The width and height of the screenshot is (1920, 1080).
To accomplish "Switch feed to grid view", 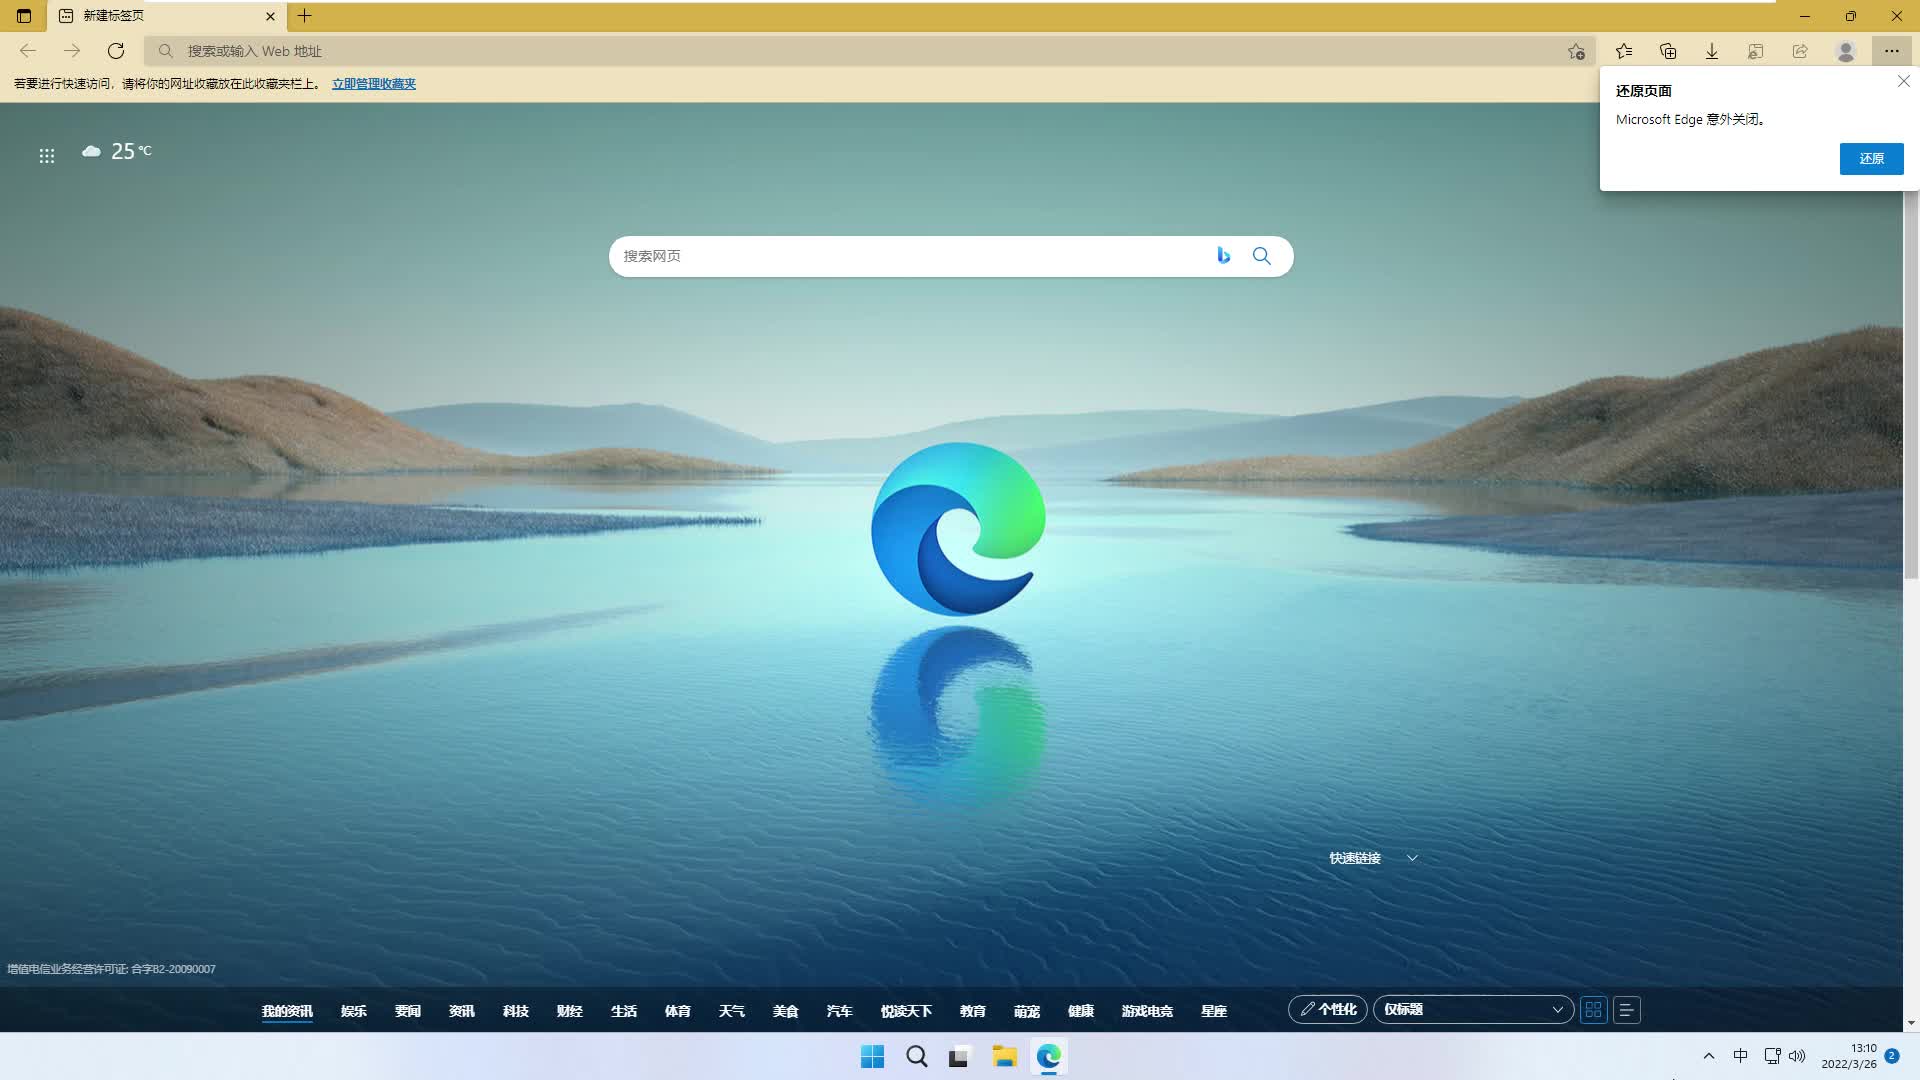I will (1594, 1010).
